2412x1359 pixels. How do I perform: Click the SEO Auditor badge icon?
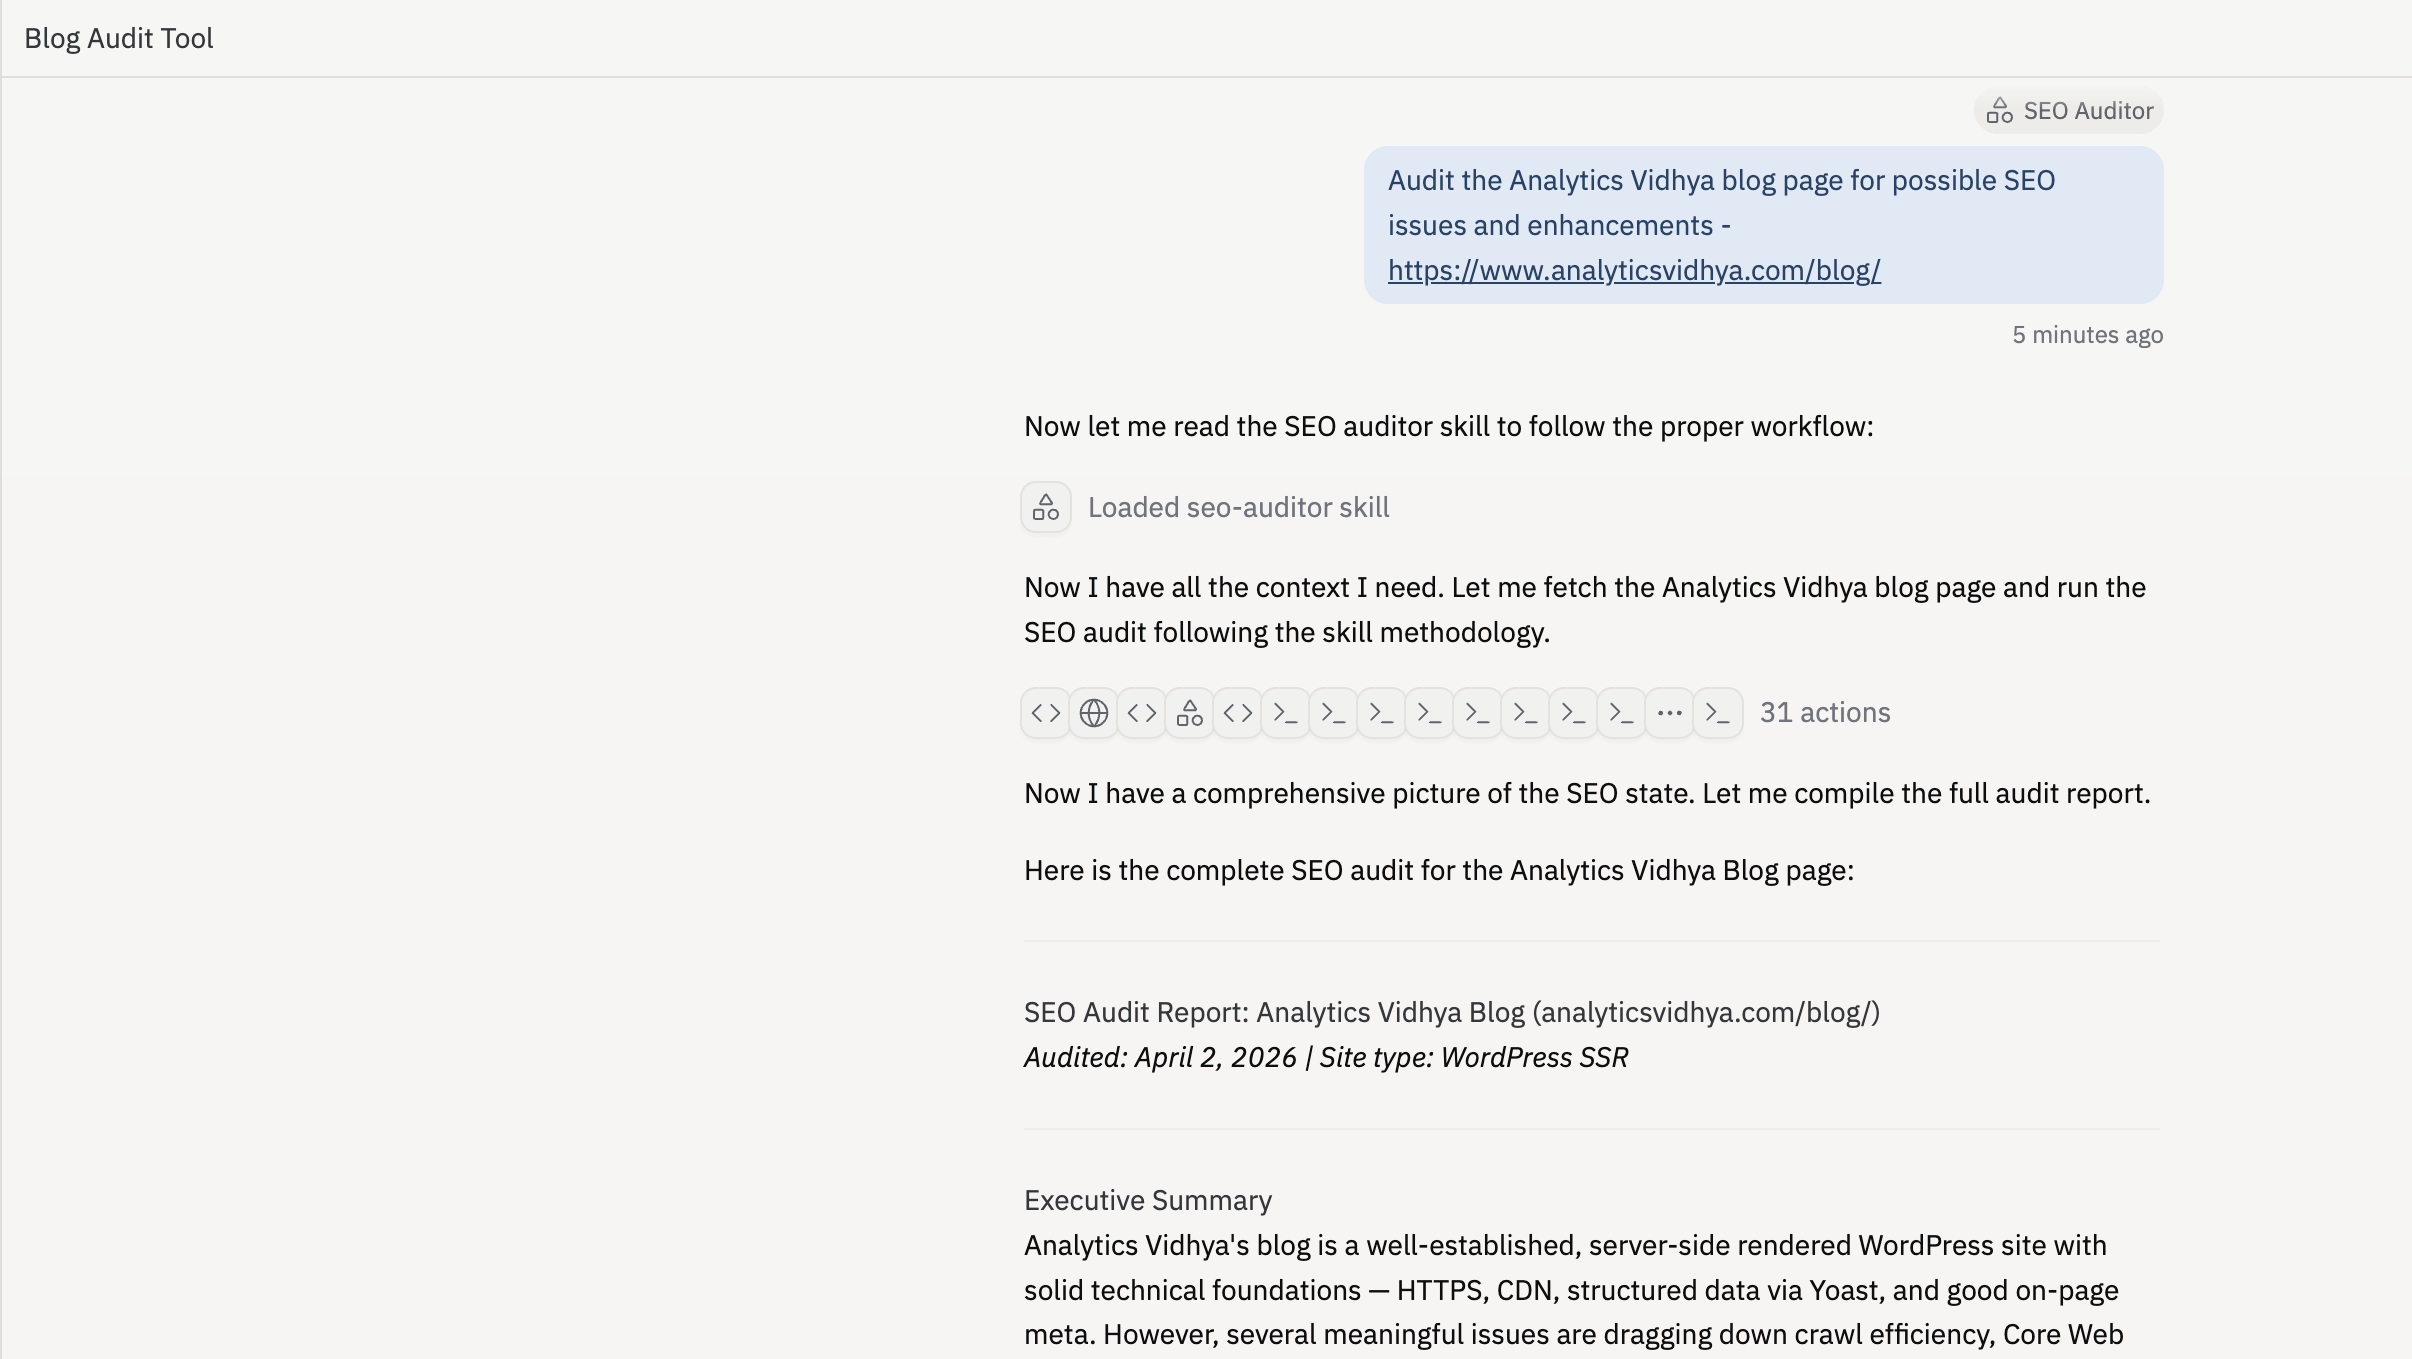point(1999,111)
